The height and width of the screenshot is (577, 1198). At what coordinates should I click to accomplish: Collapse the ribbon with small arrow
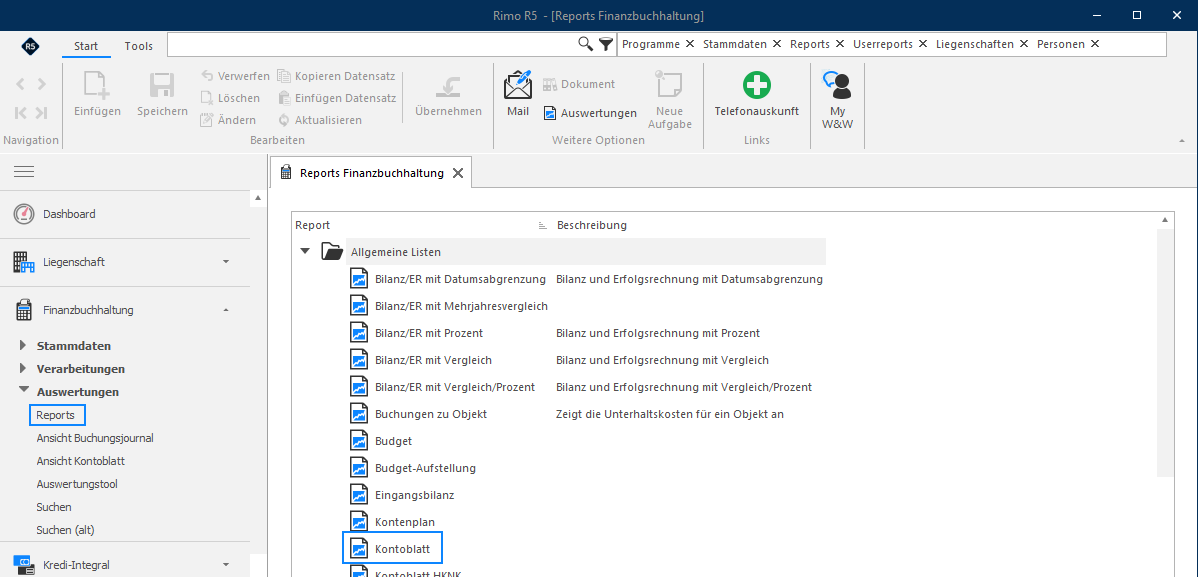point(1182,141)
